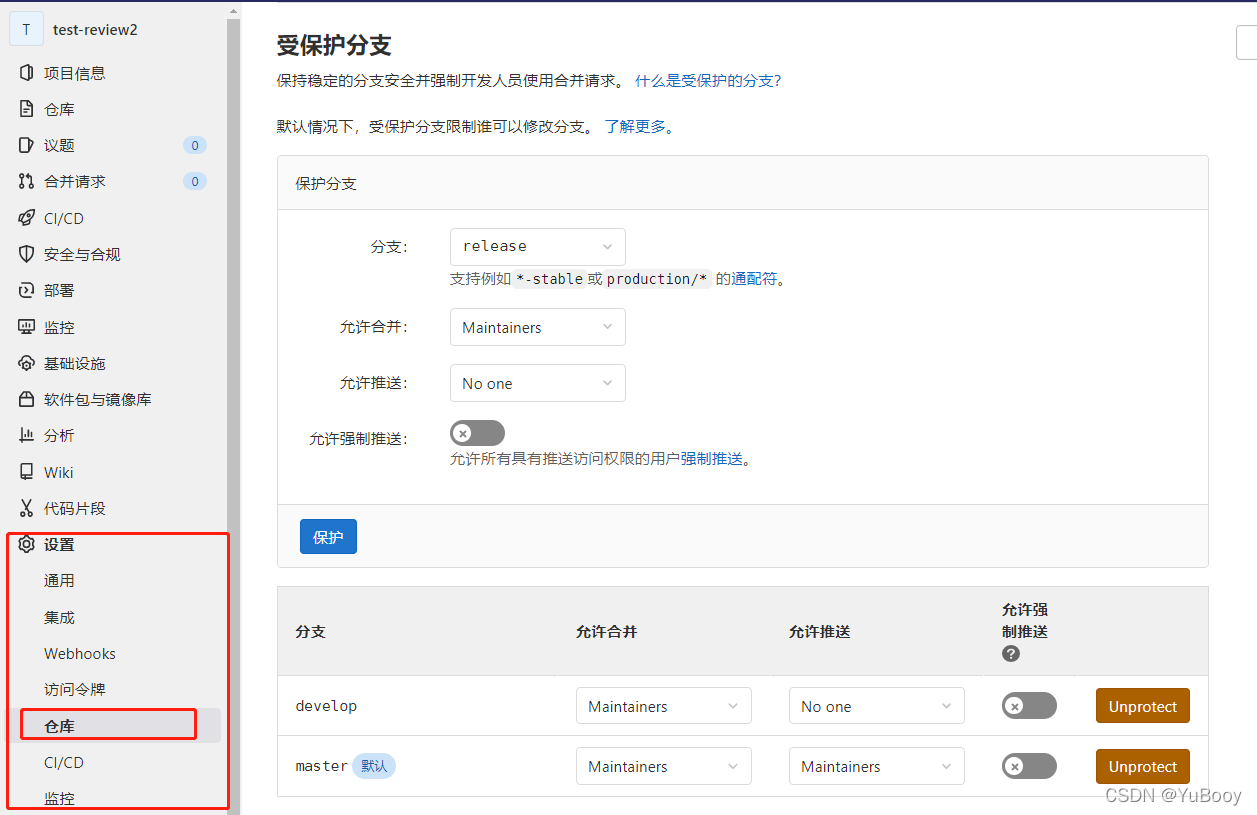The image size is (1257, 815).
Task: Click the project avatar icon for test-review2
Action: [x=26, y=29]
